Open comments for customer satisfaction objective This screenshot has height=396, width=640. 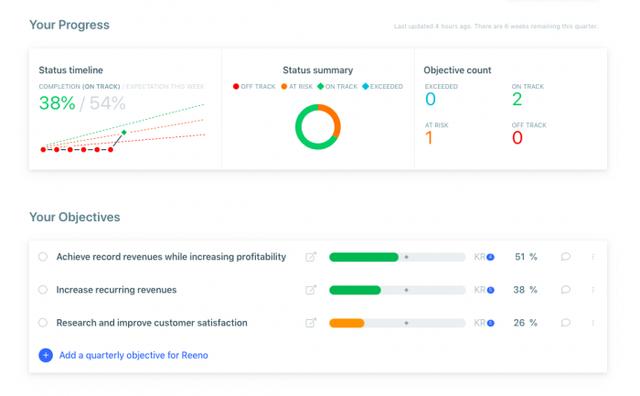click(x=566, y=323)
